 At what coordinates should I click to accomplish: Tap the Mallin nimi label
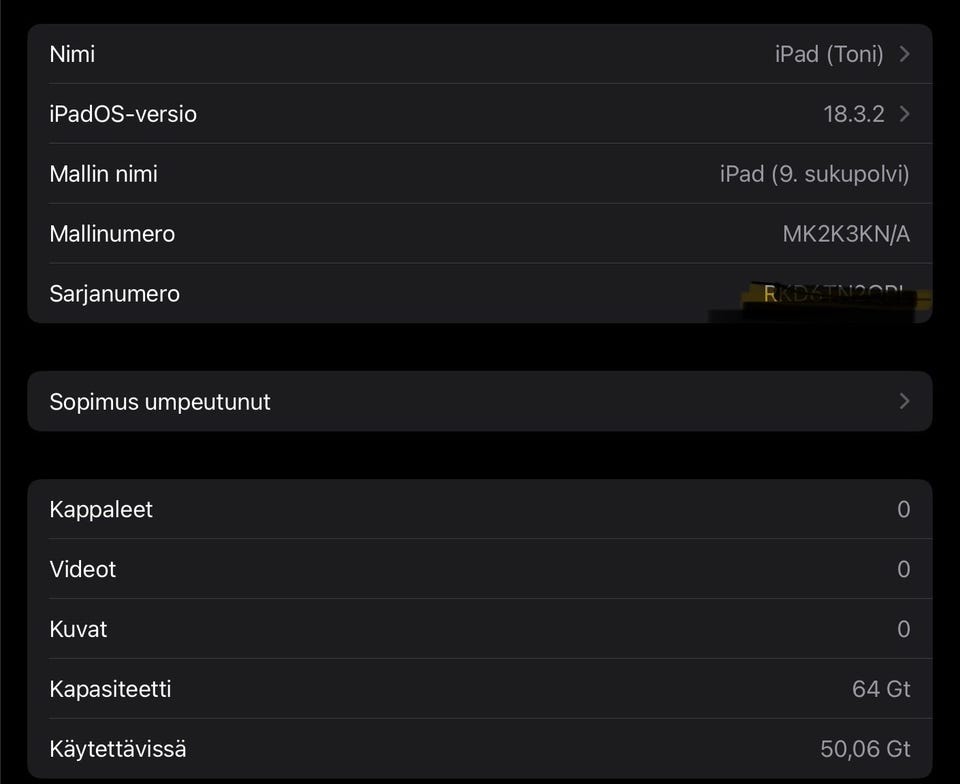[x=103, y=174]
